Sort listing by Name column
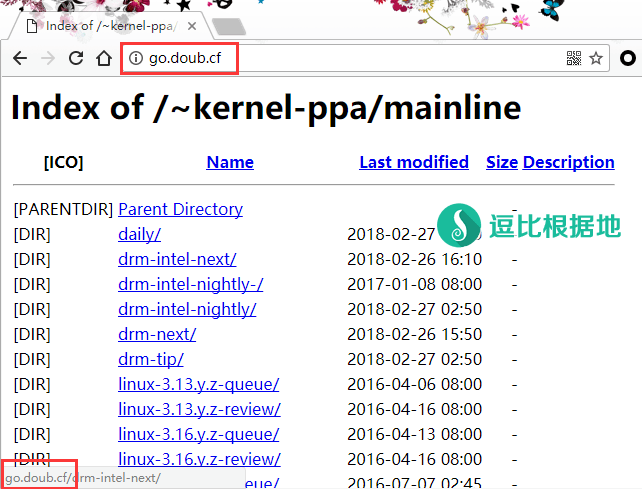Screen dimensions: 642x489 [230, 162]
